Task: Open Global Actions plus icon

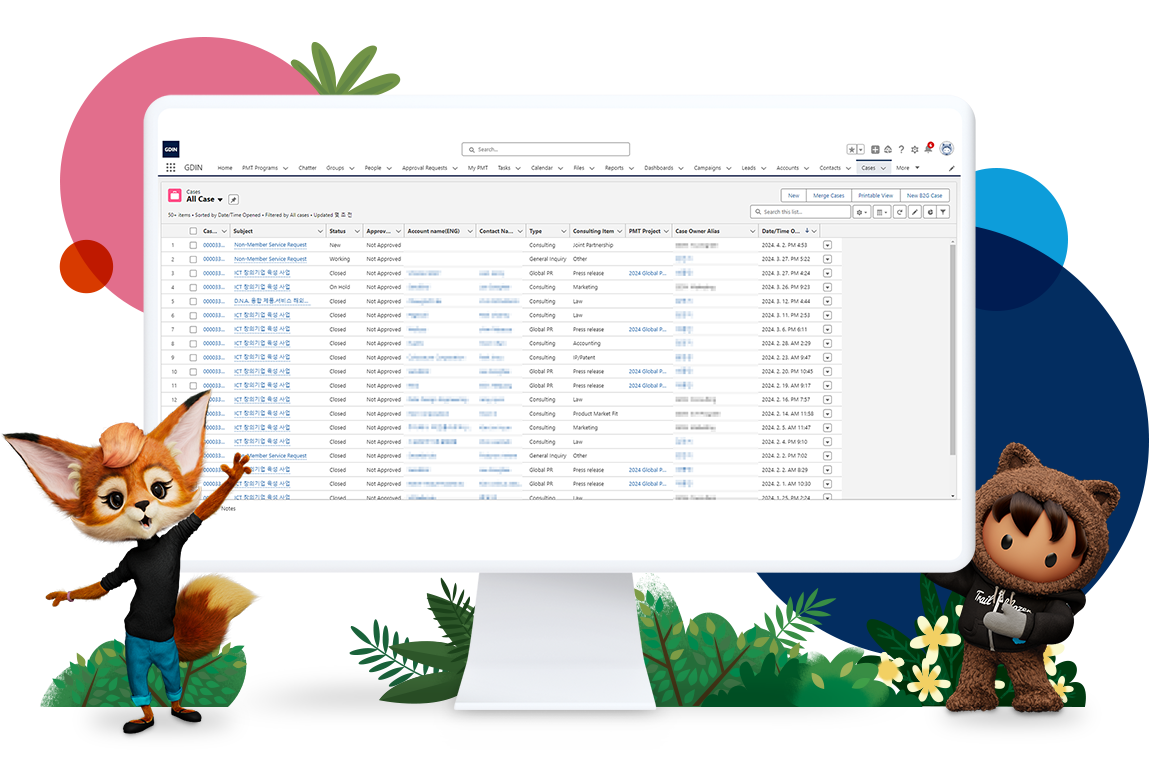Action: 875,149
